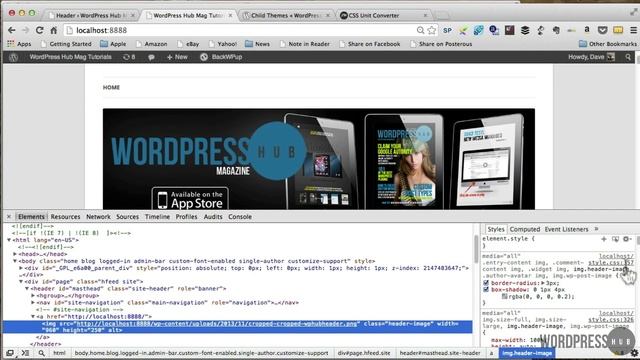Open the style.css:326 source link
Viewport: 640px width, 360px height.
pos(611,320)
